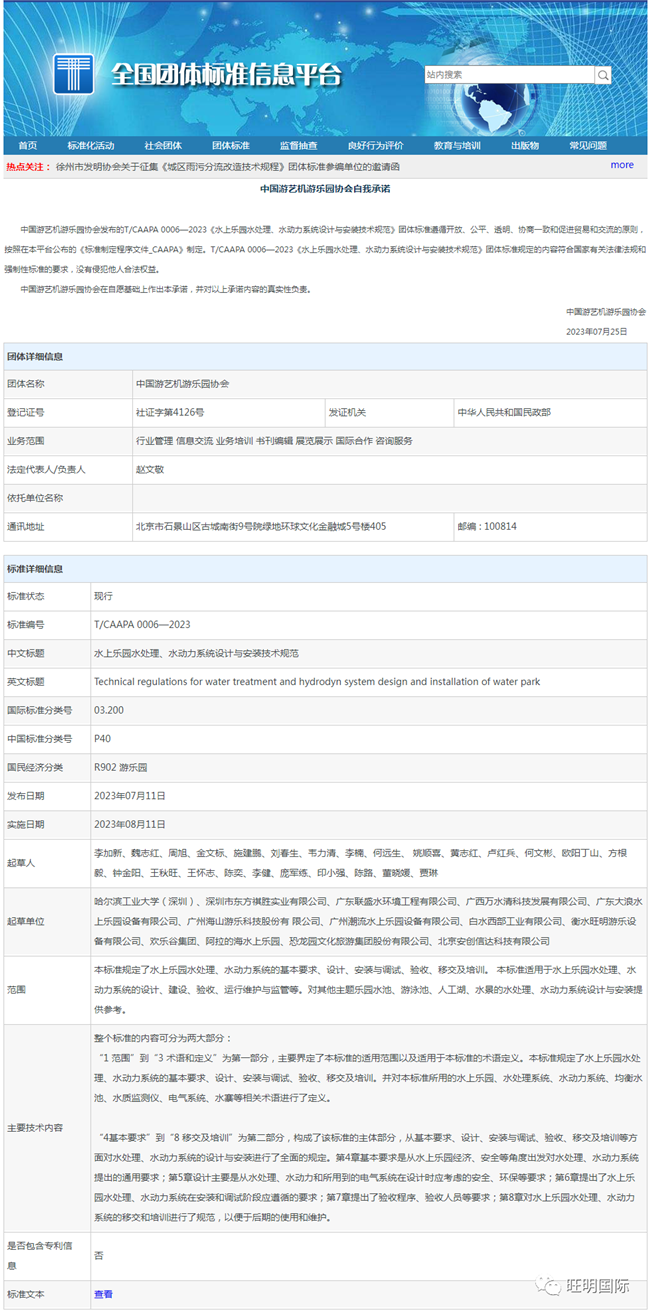Click 查看 link for 标准文本

[103, 1294]
